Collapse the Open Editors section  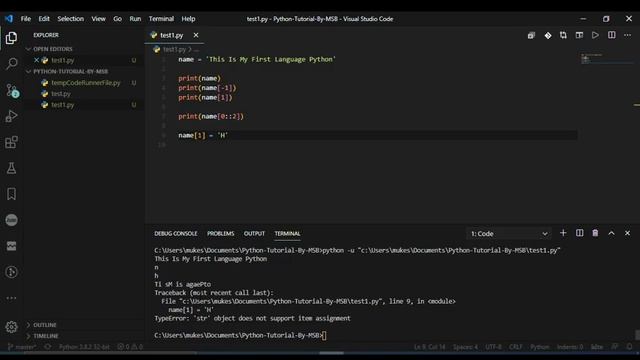pos(53,49)
